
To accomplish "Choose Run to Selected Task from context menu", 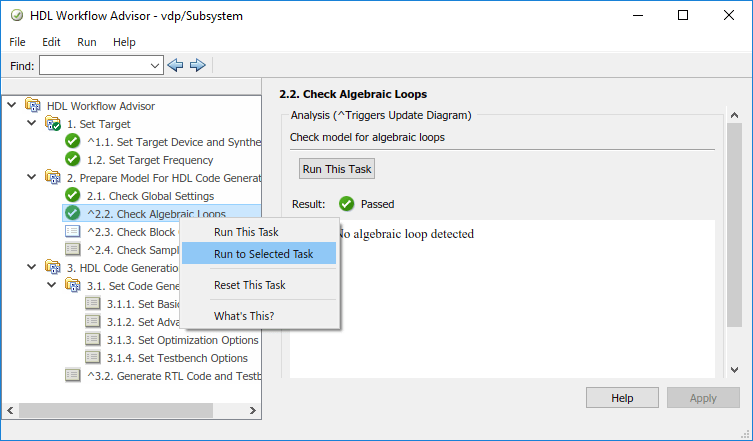I will tap(263, 254).
